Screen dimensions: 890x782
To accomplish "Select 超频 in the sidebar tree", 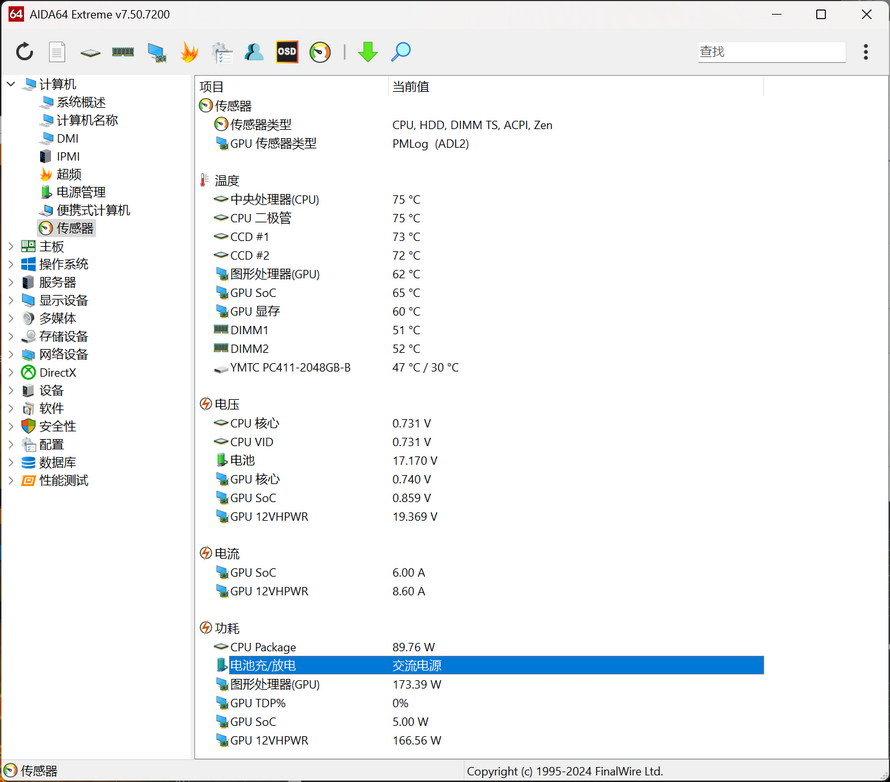I will [68, 174].
